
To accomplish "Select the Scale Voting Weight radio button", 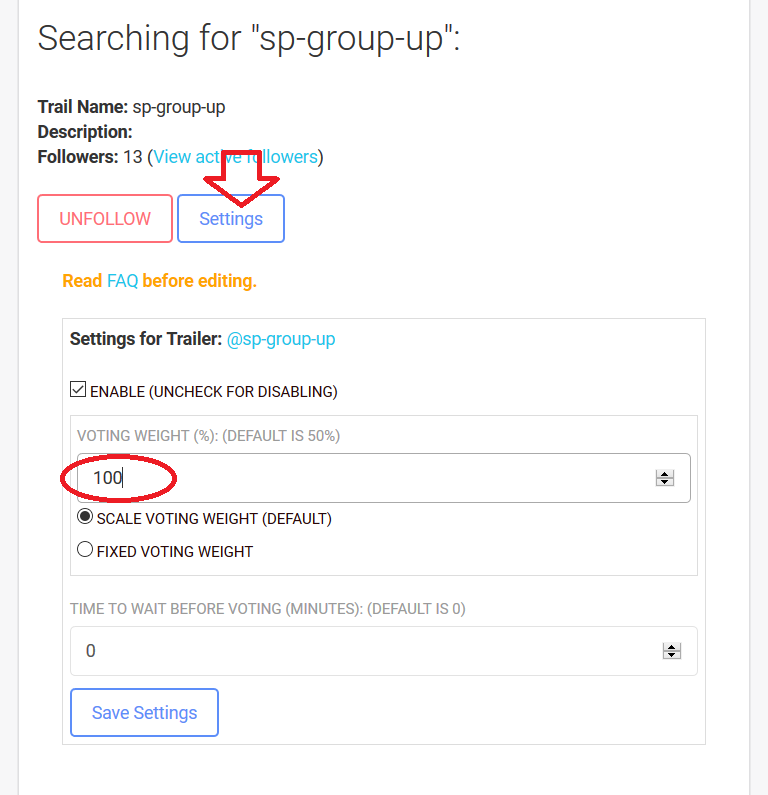I will [x=85, y=517].
